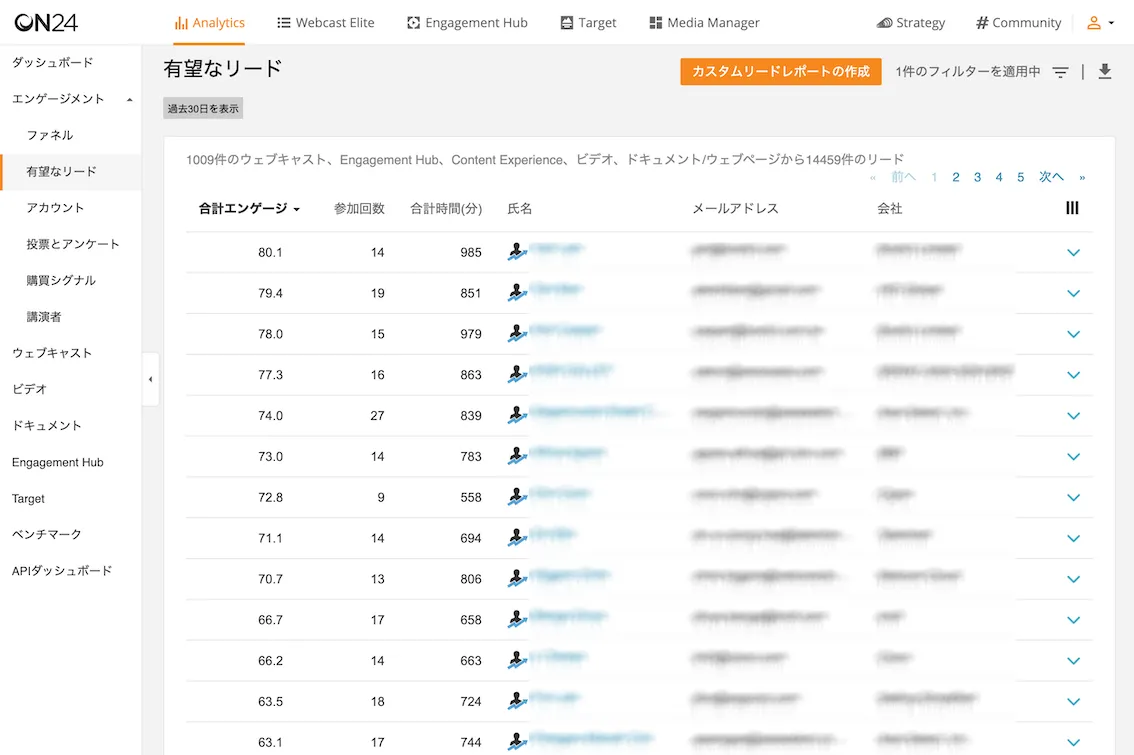The width and height of the screenshot is (1134, 755).
Task: Open the filter settings icon
Action: click(x=1060, y=72)
